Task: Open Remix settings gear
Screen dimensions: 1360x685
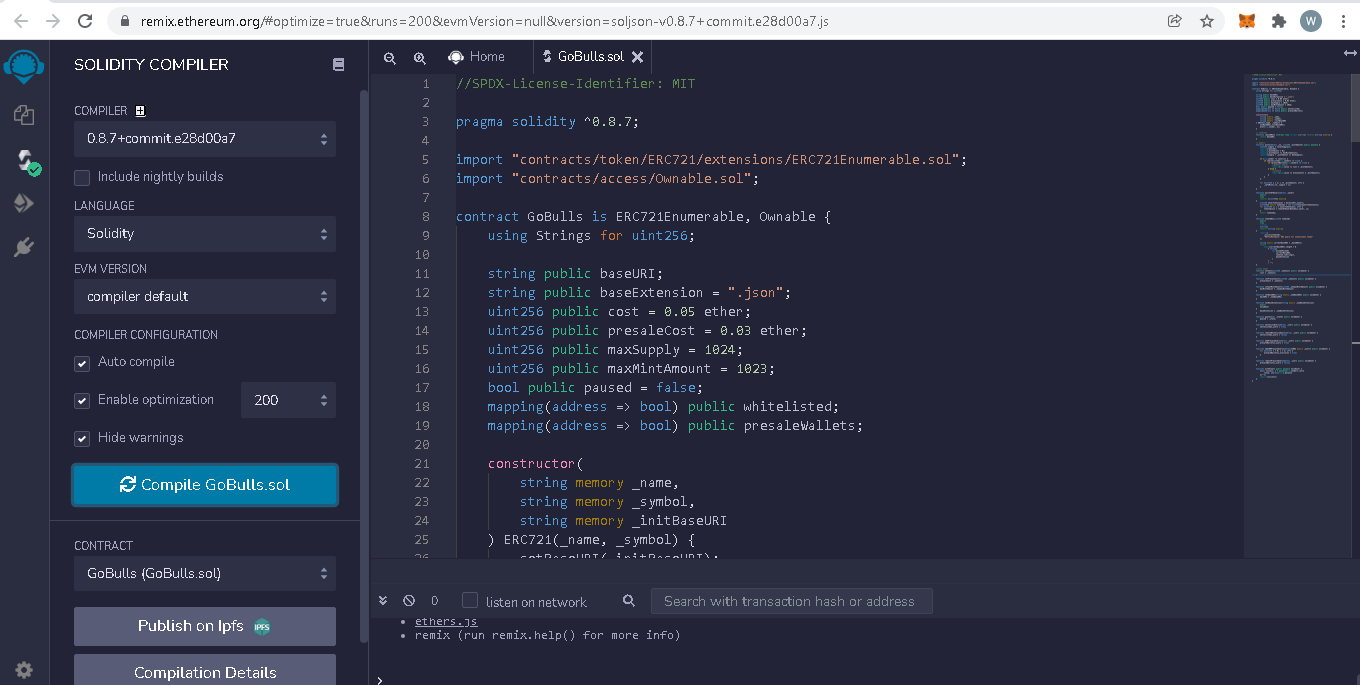Action: (24, 670)
